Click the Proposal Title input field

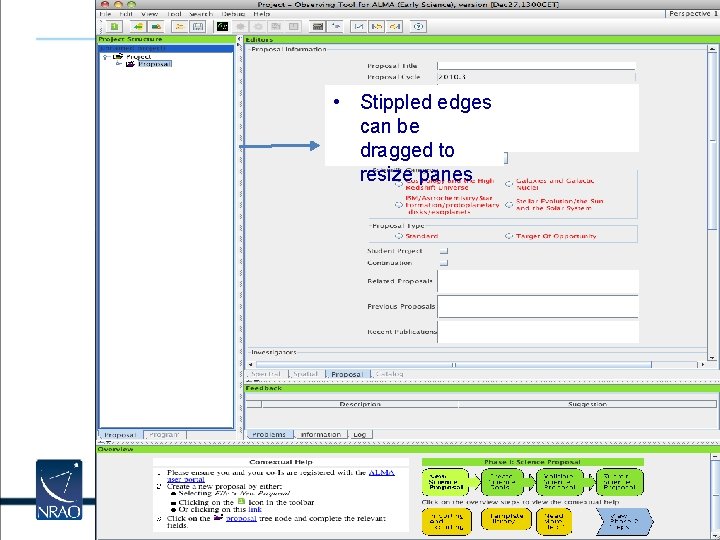[536, 66]
